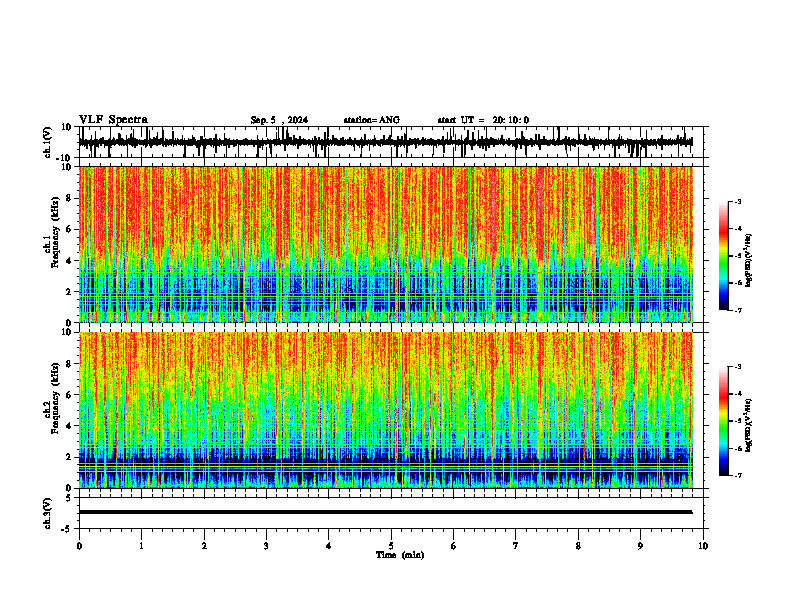Screen dimensions: 792x612
Task: Click the date text "Sep. 5 , 2024"
Action: [279, 120]
